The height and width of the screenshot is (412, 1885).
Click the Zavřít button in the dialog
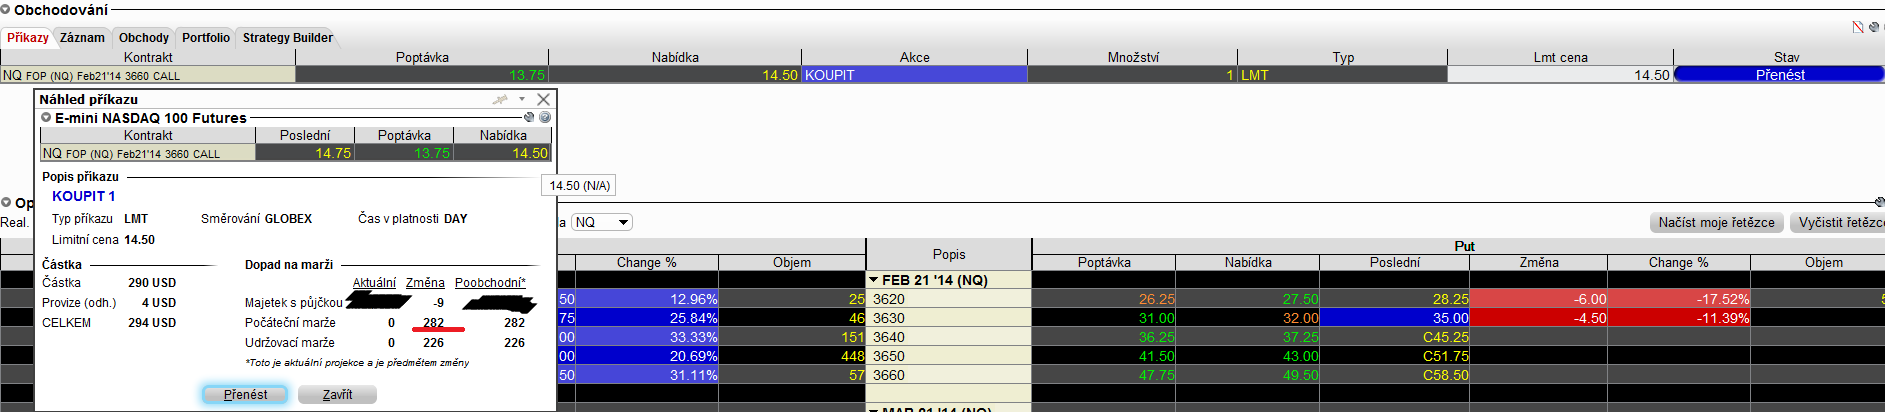pyautogui.click(x=337, y=394)
